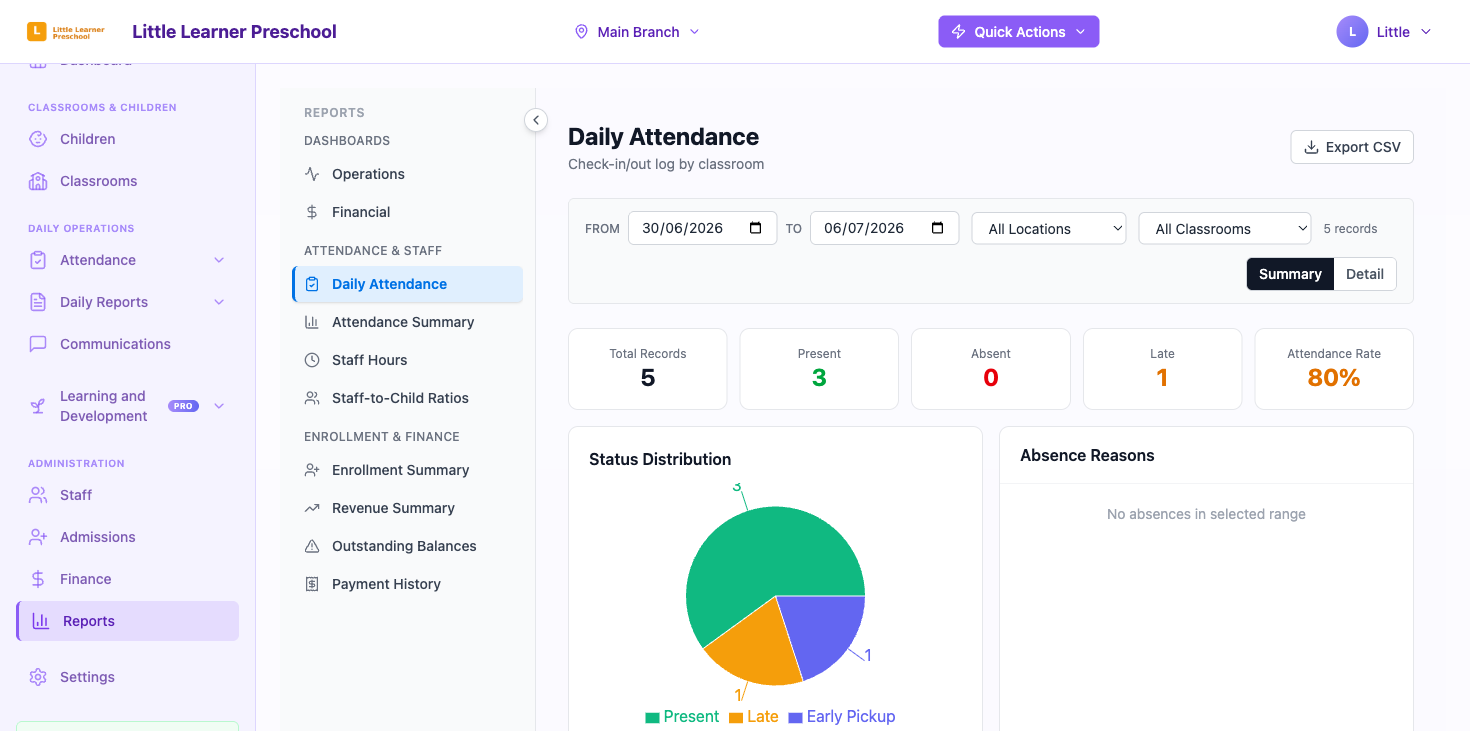
Task: Click the Attendance Summary chart icon
Action: coord(312,322)
